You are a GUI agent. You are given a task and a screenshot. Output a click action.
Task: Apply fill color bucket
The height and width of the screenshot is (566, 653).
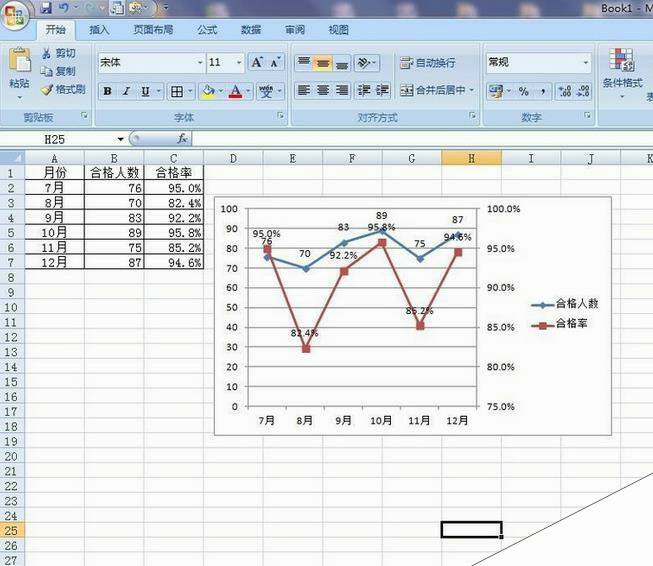208,91
